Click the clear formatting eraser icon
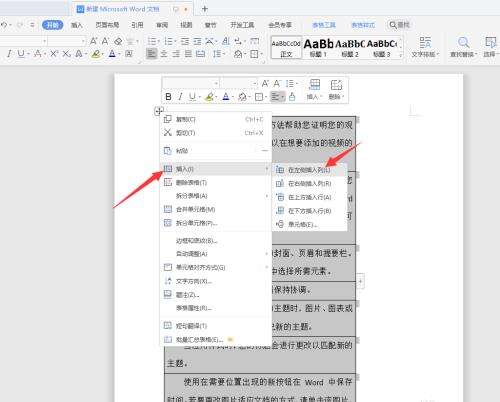 pyautogui.click(x=118, y=41)
